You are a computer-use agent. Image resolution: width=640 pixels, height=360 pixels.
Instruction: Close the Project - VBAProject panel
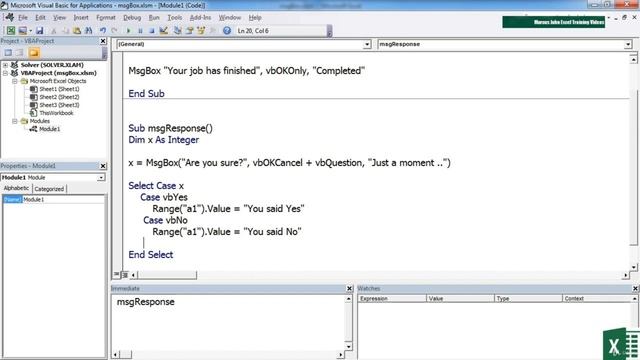[103, 41]
